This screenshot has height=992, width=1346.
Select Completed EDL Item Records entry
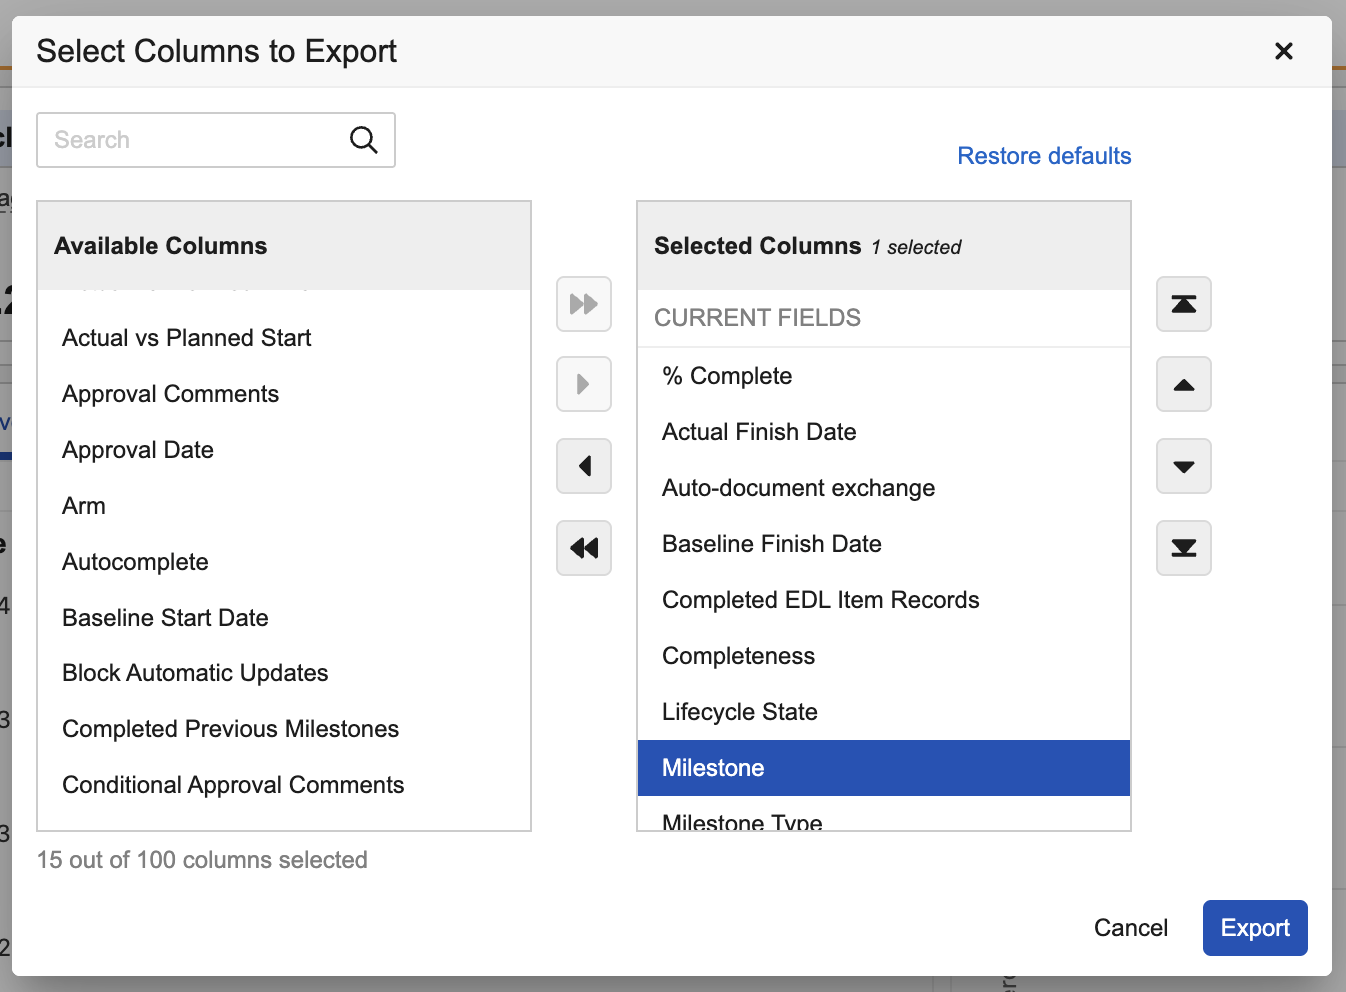click(821, 600)
